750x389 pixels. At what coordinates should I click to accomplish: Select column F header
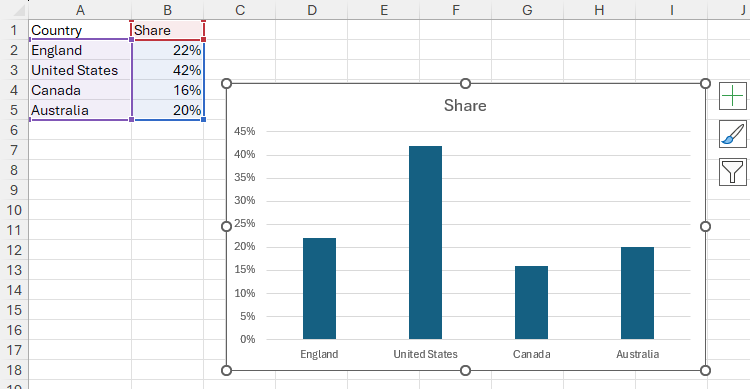[456, 10]
